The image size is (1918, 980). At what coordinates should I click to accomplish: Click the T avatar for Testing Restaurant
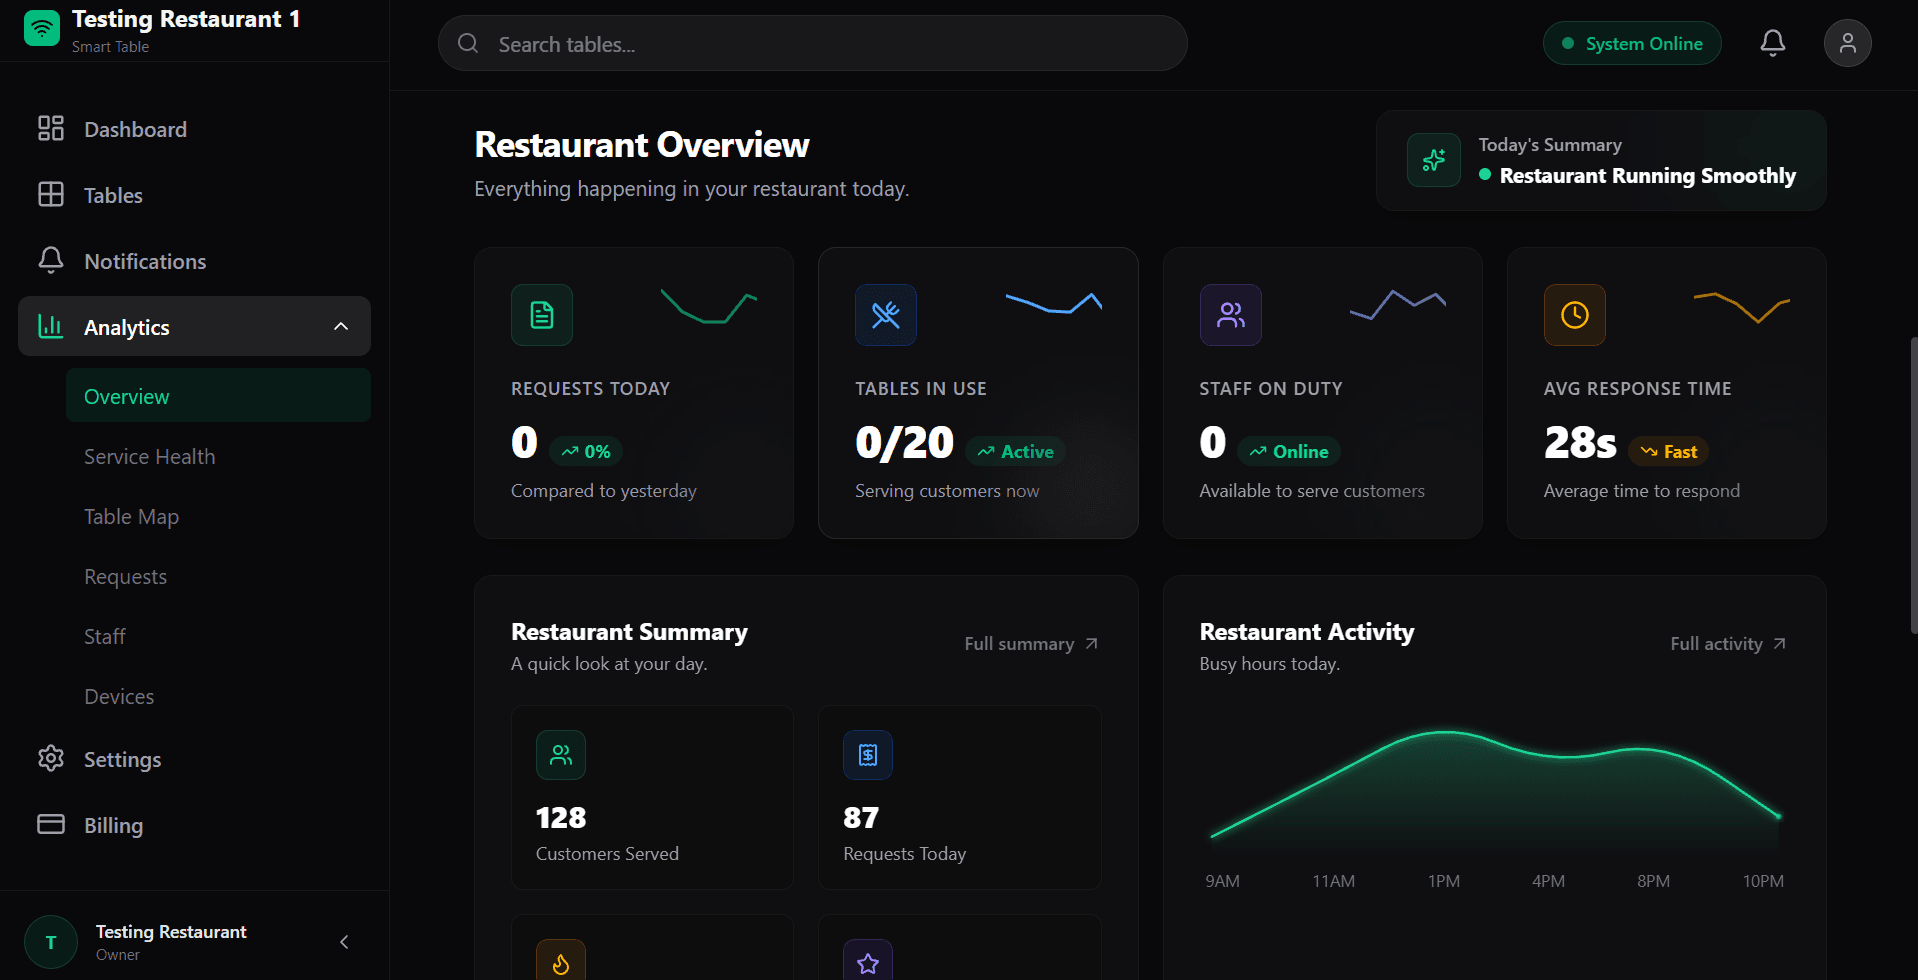51,942
